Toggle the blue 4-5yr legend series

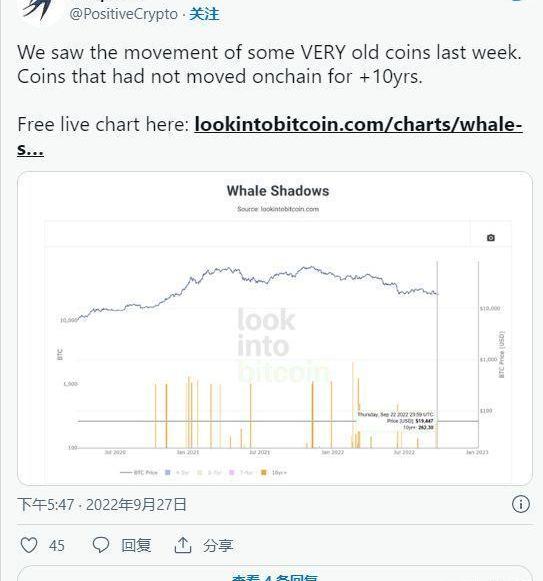pos(177,472)
